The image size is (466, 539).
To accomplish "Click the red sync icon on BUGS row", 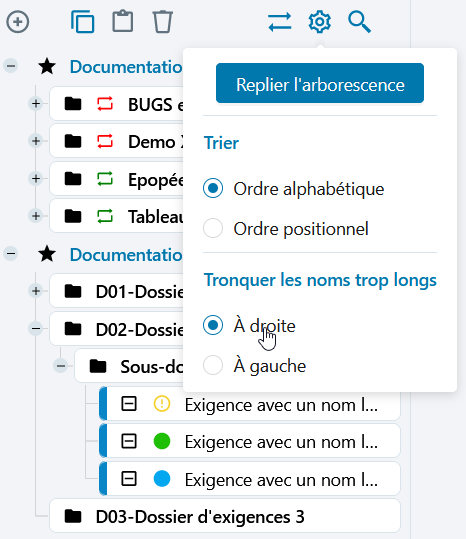I will [105, 104].
